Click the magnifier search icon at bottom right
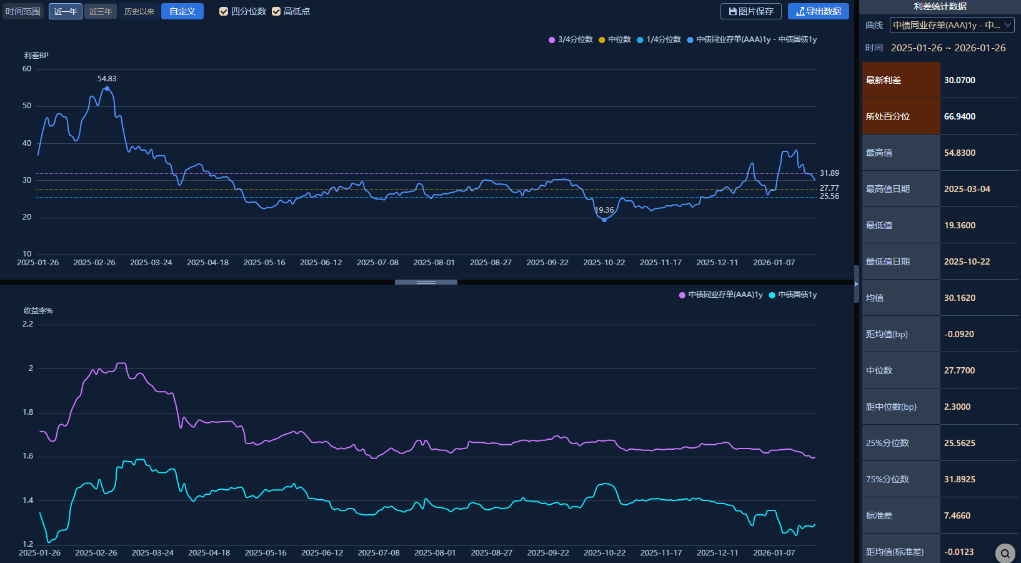The height and width of the screenshot is (563, 1021). (x=1006, y=552)
